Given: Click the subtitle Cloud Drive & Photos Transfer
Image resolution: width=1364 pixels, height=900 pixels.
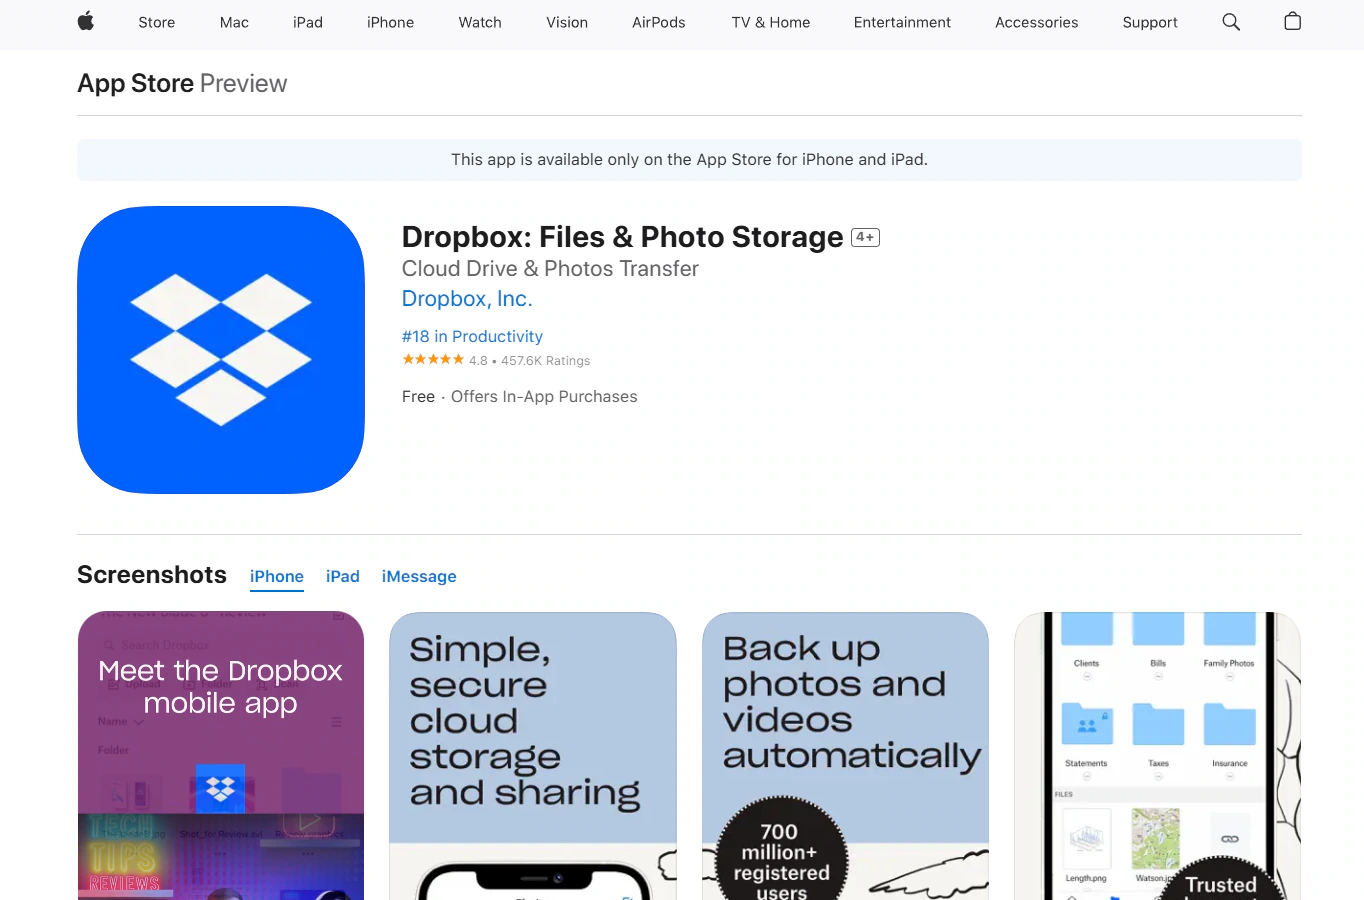Looking at the screenshot, I should pos(550,269).
